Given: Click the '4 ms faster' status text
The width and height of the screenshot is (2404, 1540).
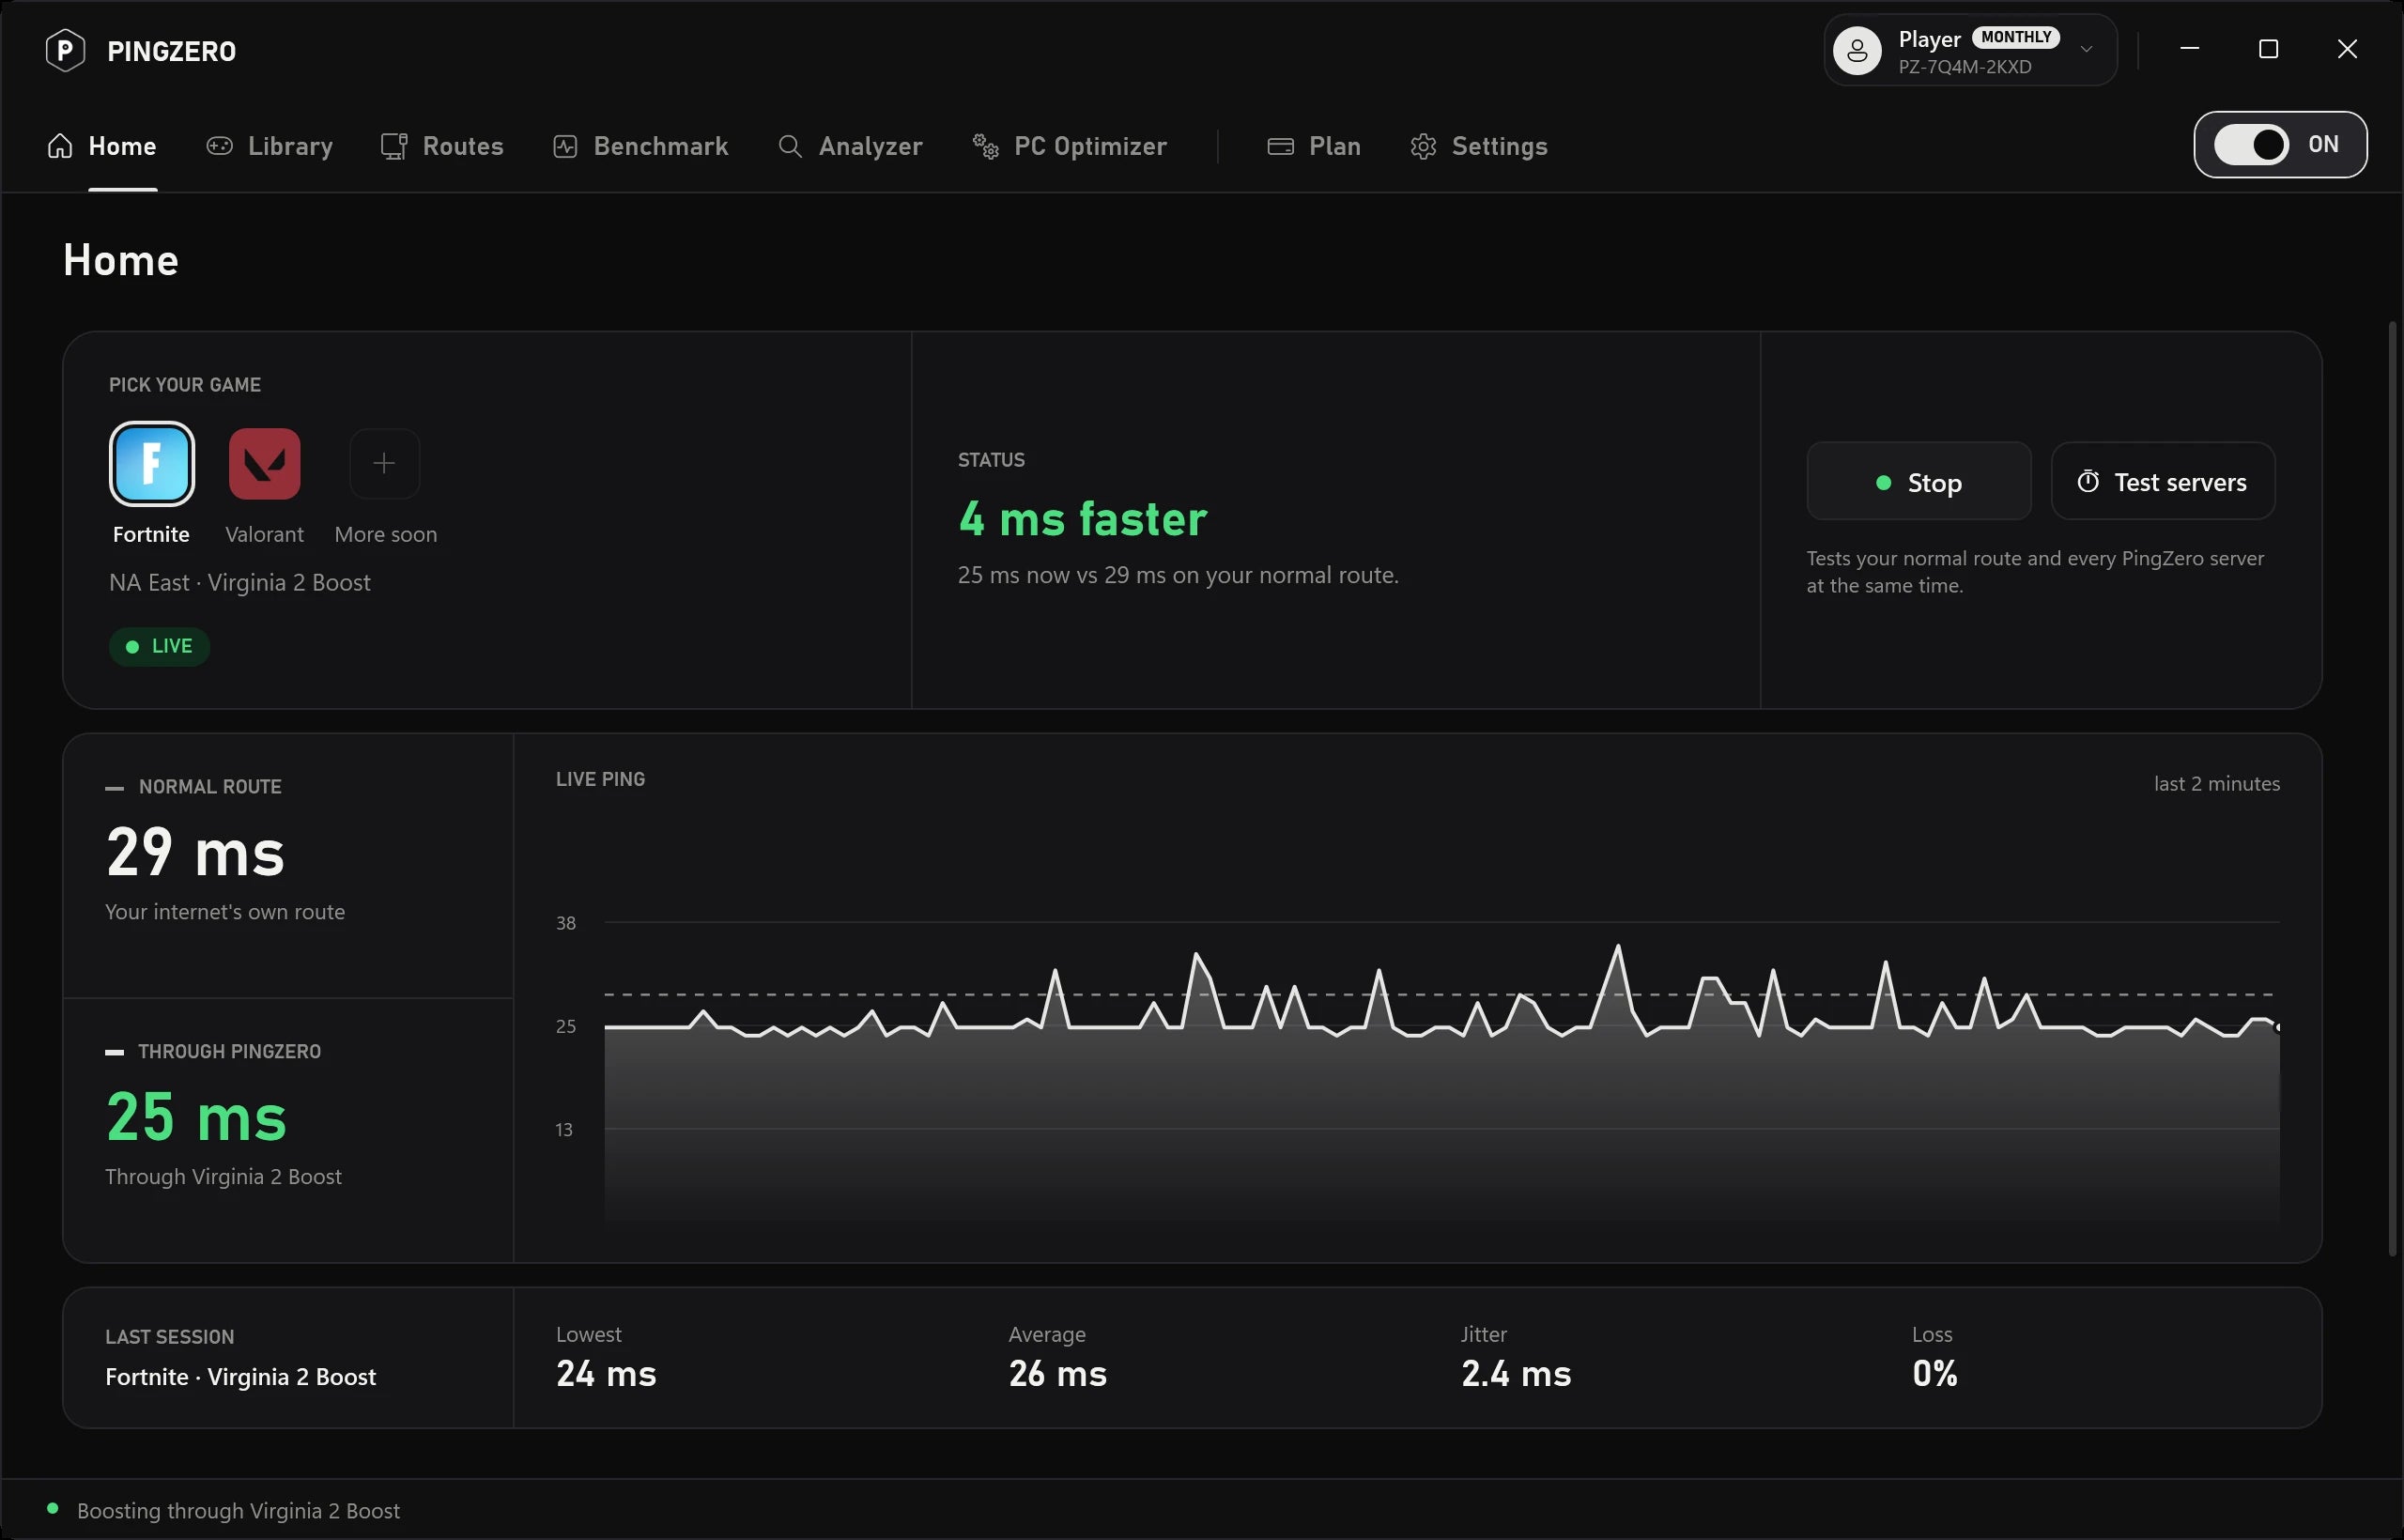Looking at the screenshot, I should tap(1082, 519).
